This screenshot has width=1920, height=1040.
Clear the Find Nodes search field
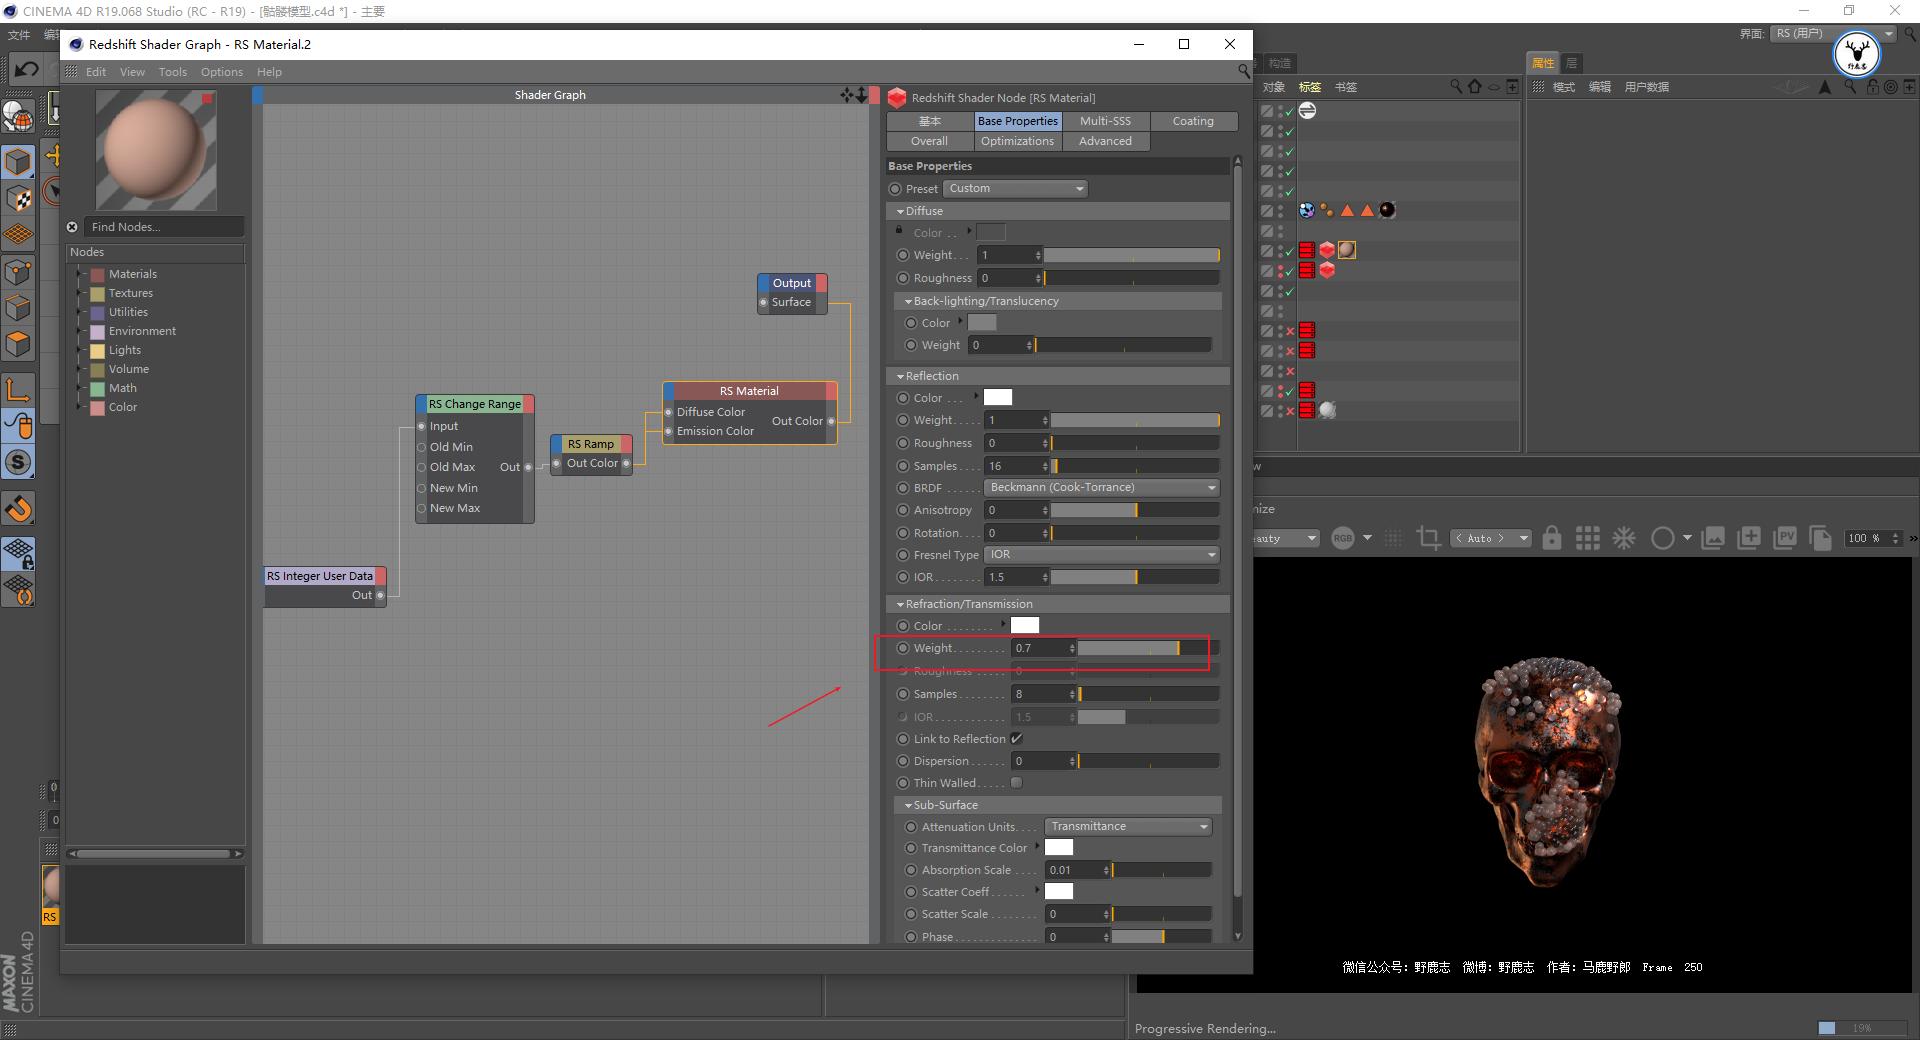(x=72, y=227)
